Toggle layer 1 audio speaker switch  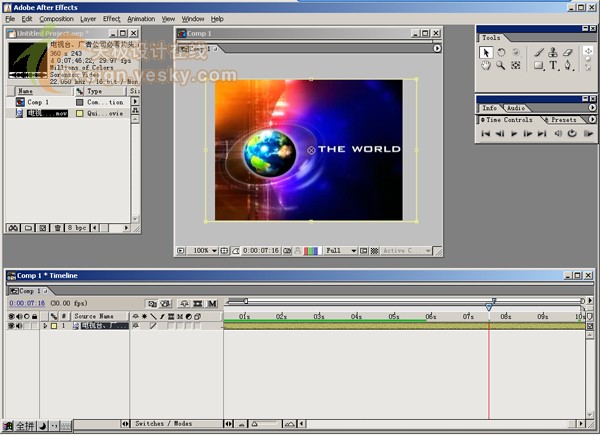(x=19, y=326)
